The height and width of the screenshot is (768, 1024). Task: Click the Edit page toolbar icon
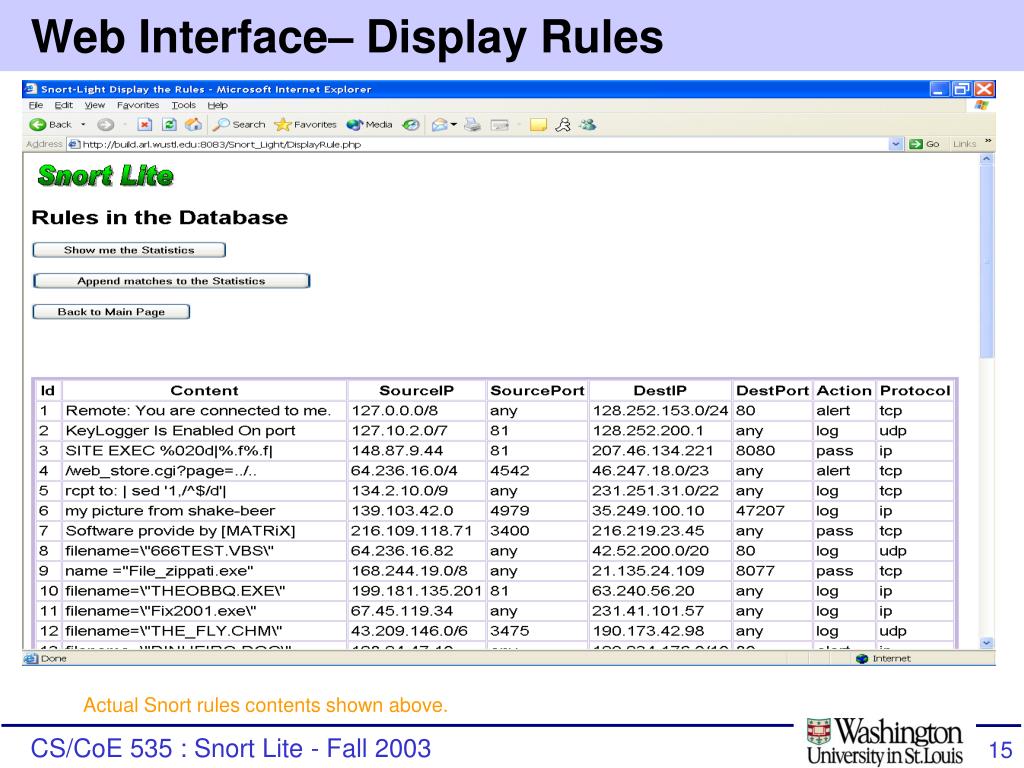pyautogui.click(x=500, y=124)
